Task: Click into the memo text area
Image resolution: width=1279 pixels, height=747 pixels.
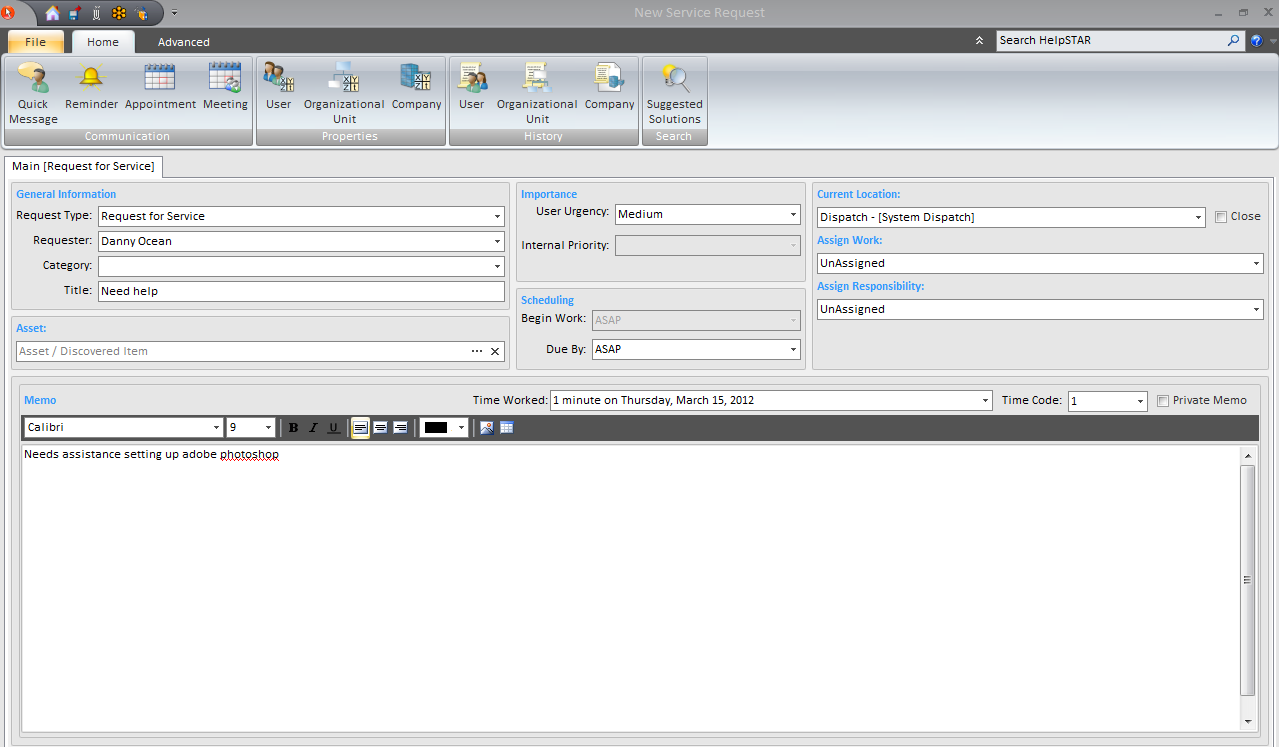Action: coord(631,587)
